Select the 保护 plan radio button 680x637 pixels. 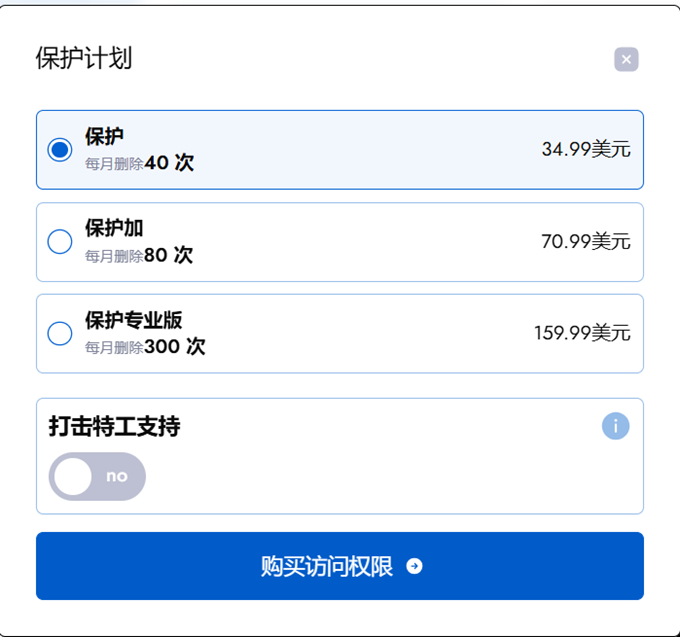(60, 150)
